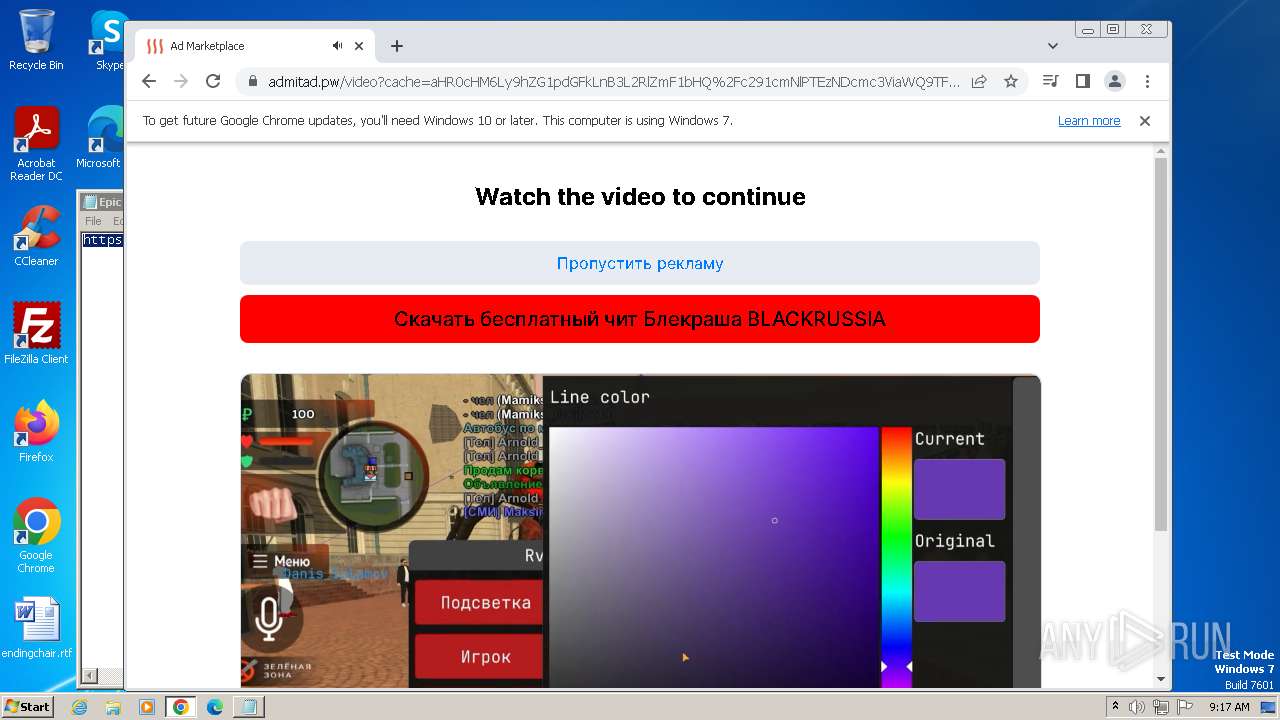Click the Подсветка button in video

(479, 603)
